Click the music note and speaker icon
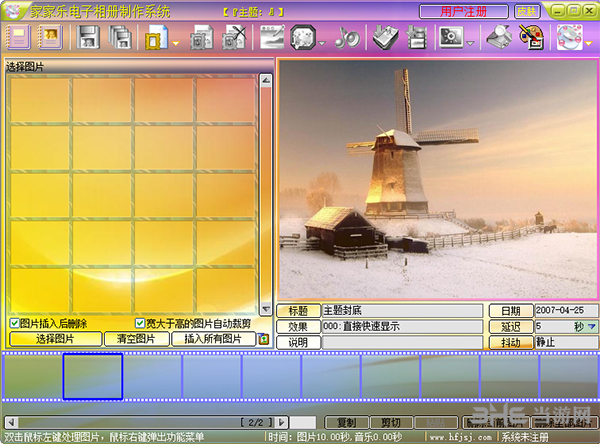Screen dimensions: 600x444 pos(347,37)
